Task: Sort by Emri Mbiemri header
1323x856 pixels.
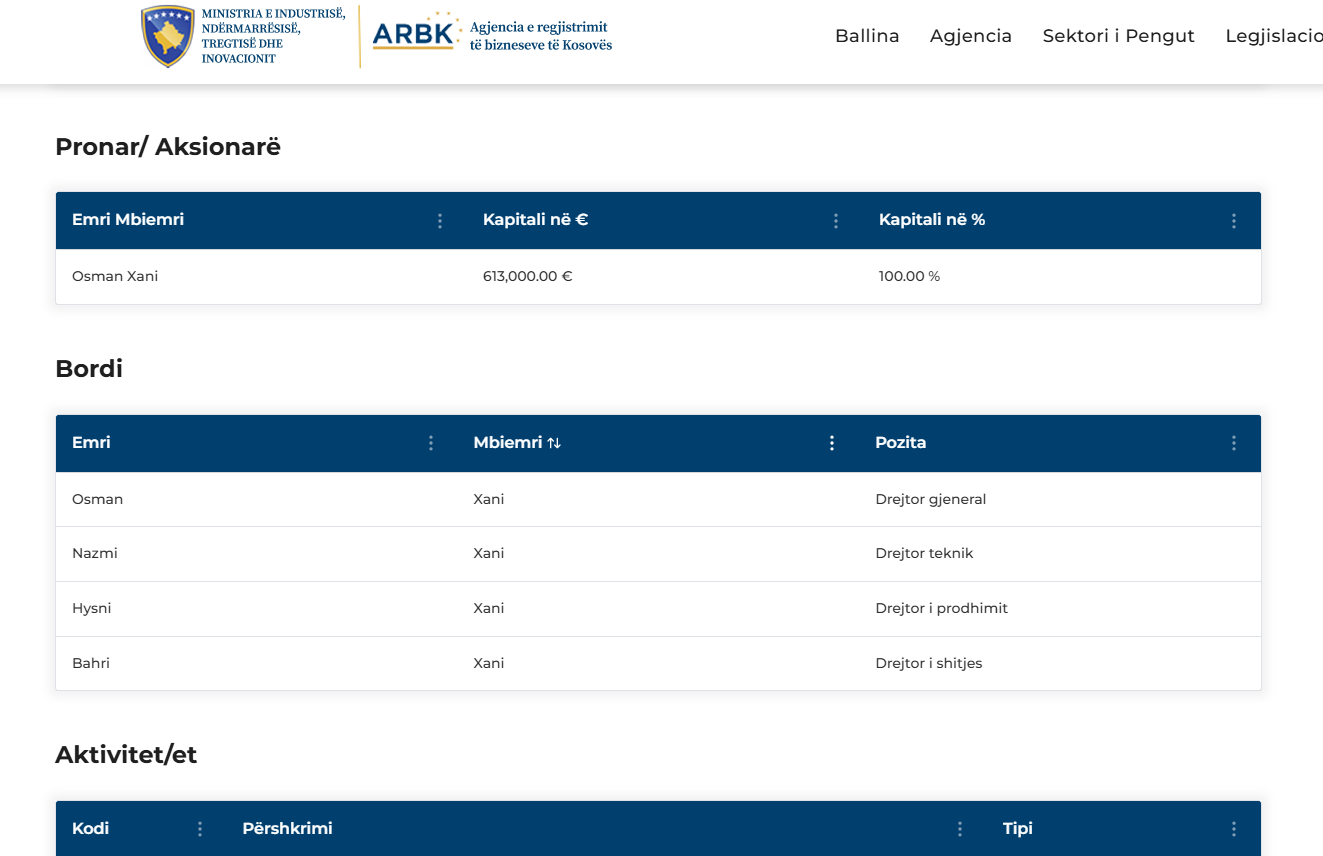Action: coord(128,220)
